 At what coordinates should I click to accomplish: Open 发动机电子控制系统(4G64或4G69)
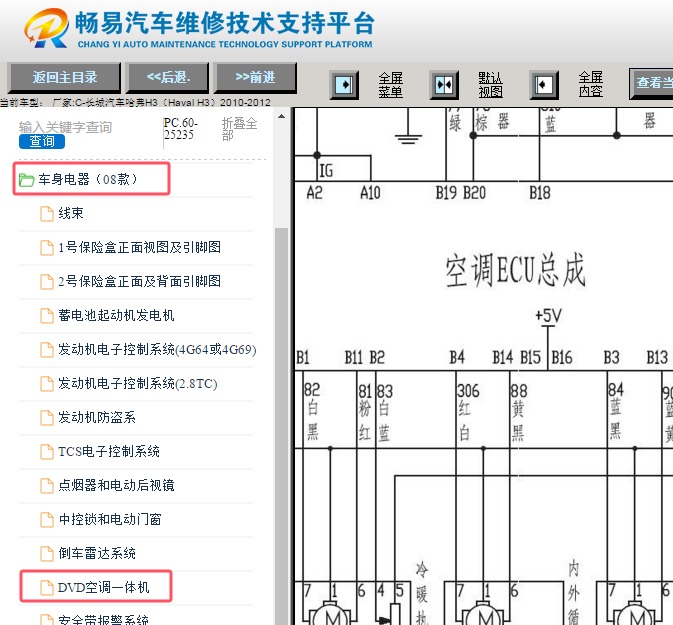157,349
